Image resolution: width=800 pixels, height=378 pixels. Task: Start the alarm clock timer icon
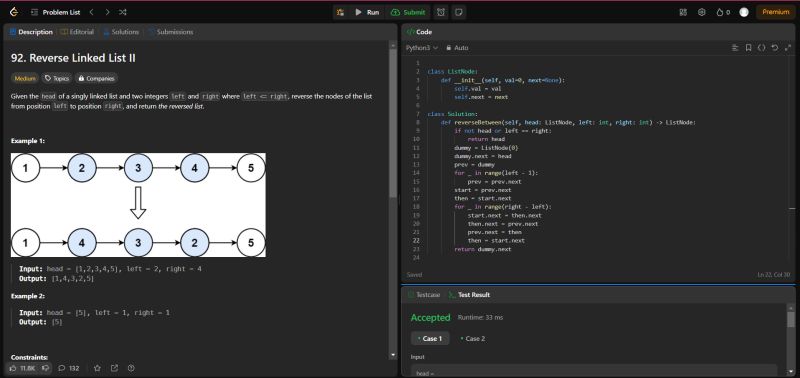point(441,12)
